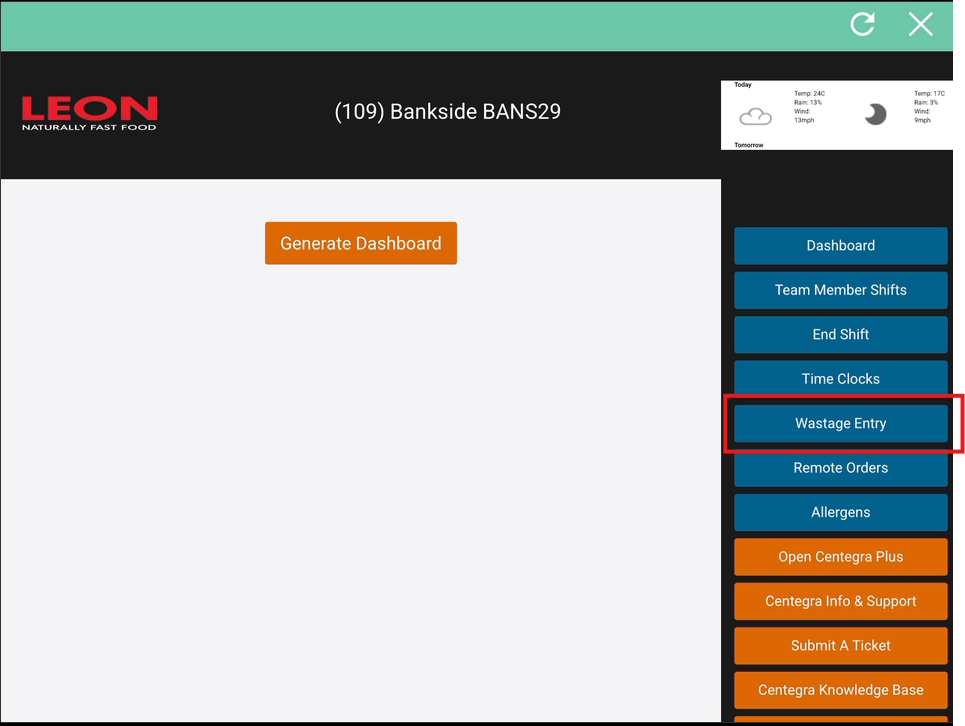Close the panel with the X icon

(x=920, y=24)
